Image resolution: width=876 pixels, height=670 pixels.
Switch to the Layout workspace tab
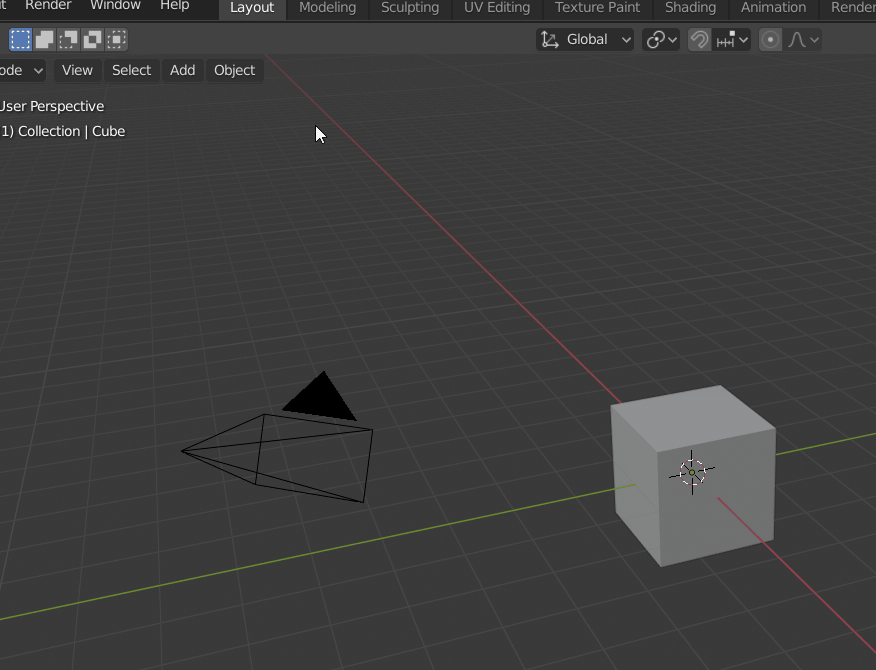252,8
